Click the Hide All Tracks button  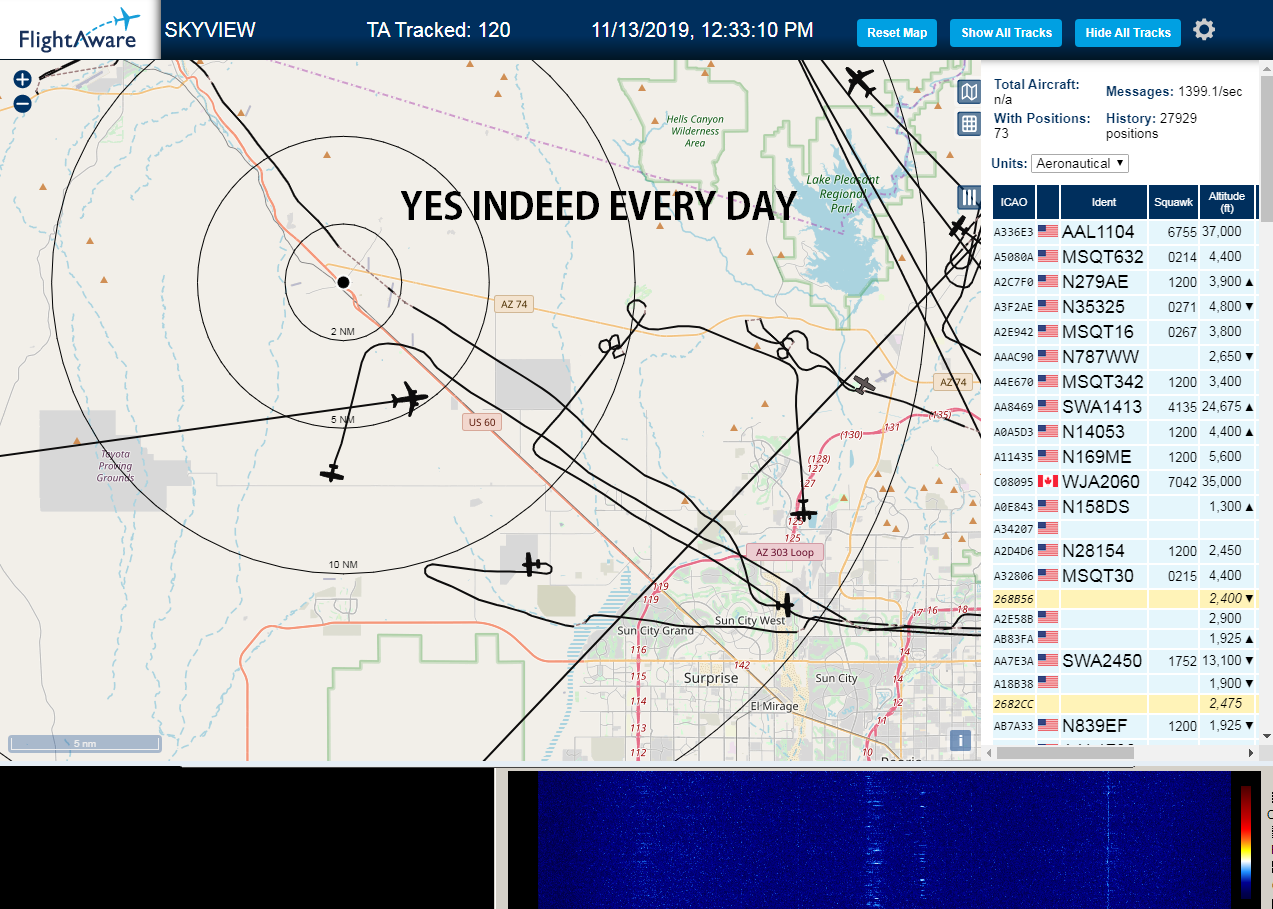tap(1128, 33)
